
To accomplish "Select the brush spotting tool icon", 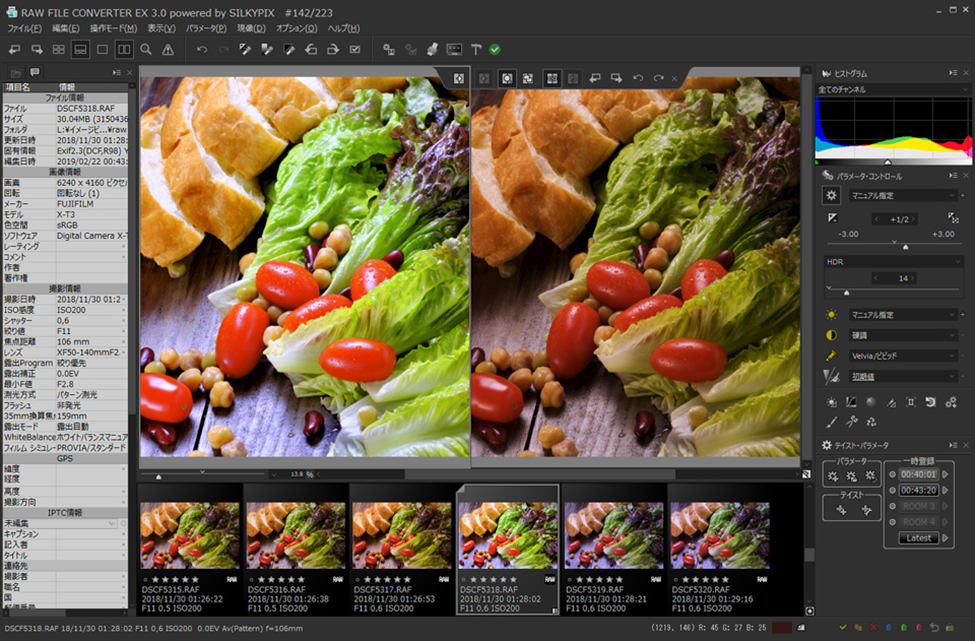I will coord(831,422).
